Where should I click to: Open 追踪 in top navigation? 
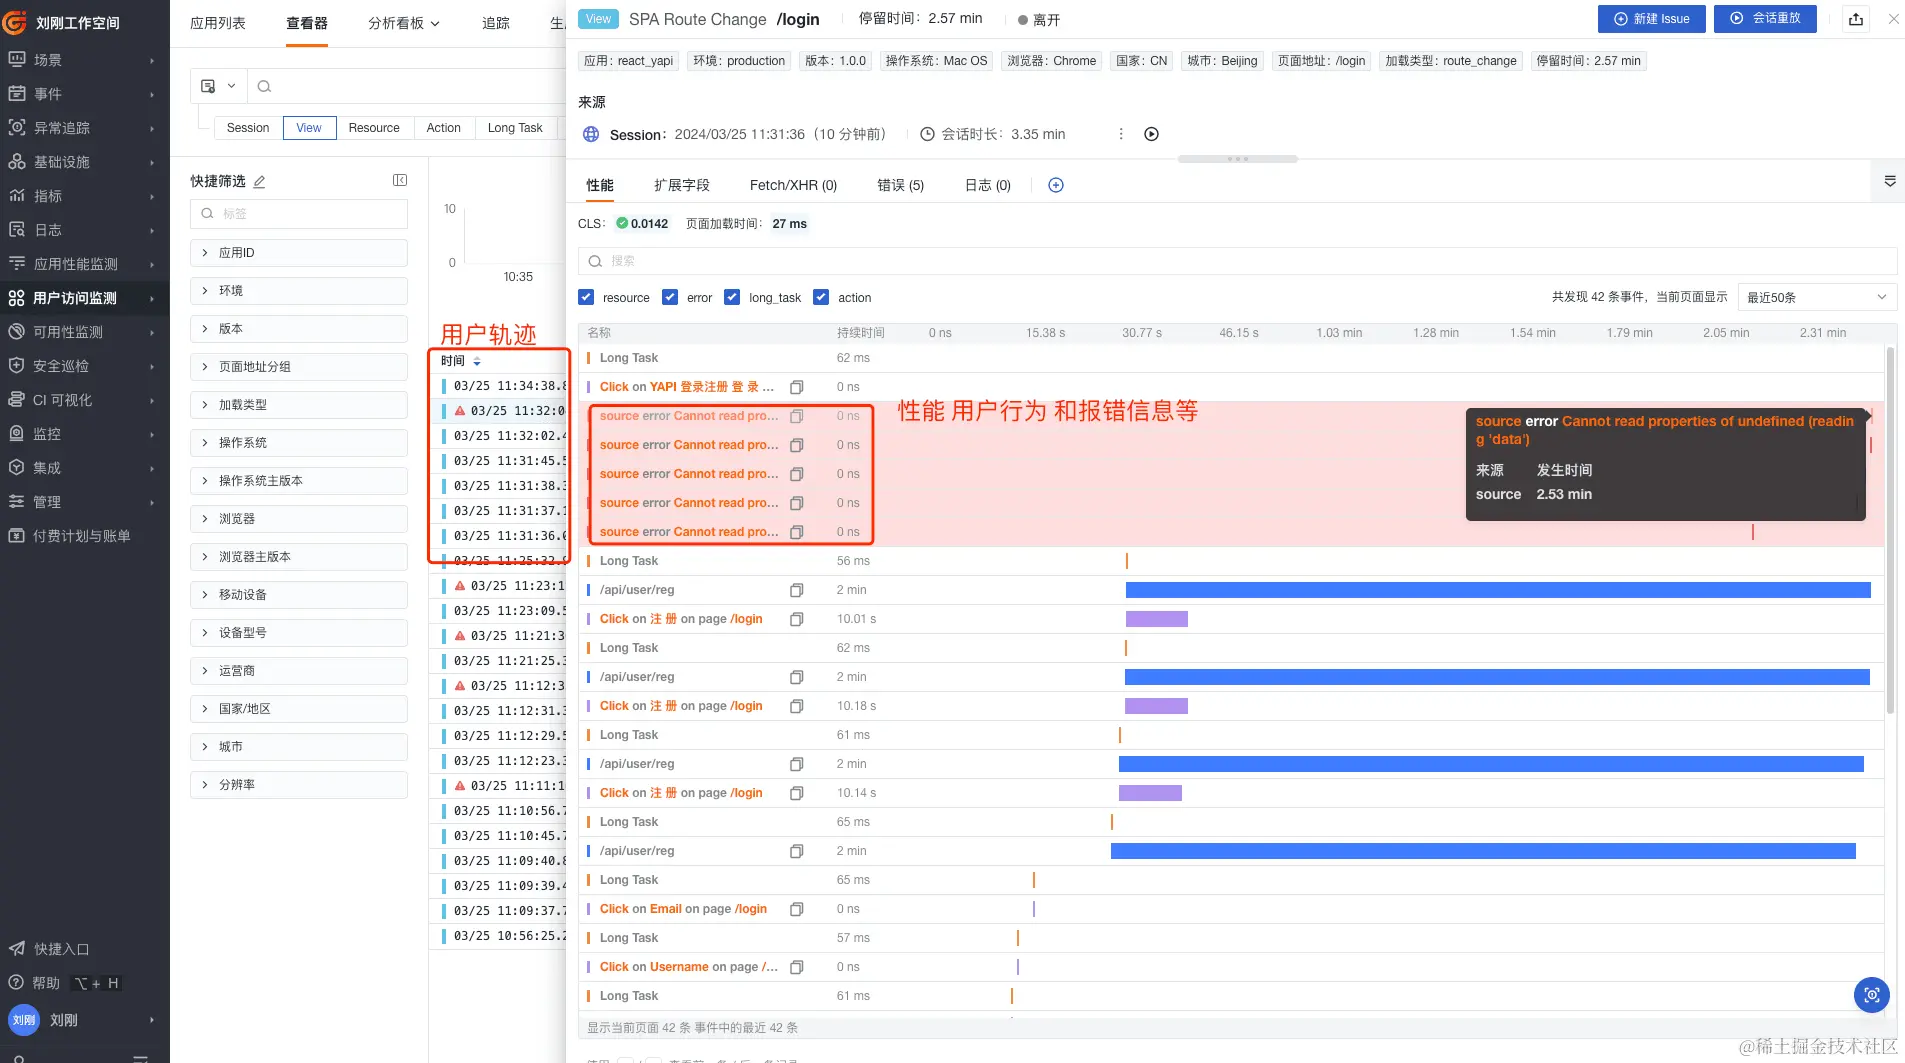coord(496,23)
